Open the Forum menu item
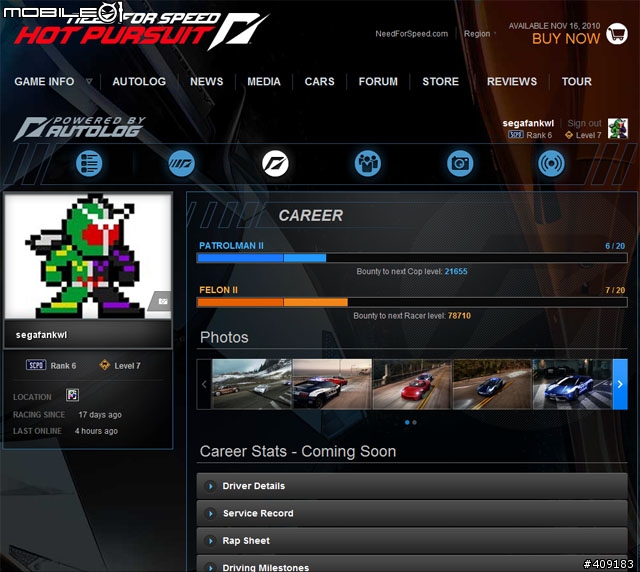The width and height of the screenshot is (640, 572). click(x=378, y=81)
